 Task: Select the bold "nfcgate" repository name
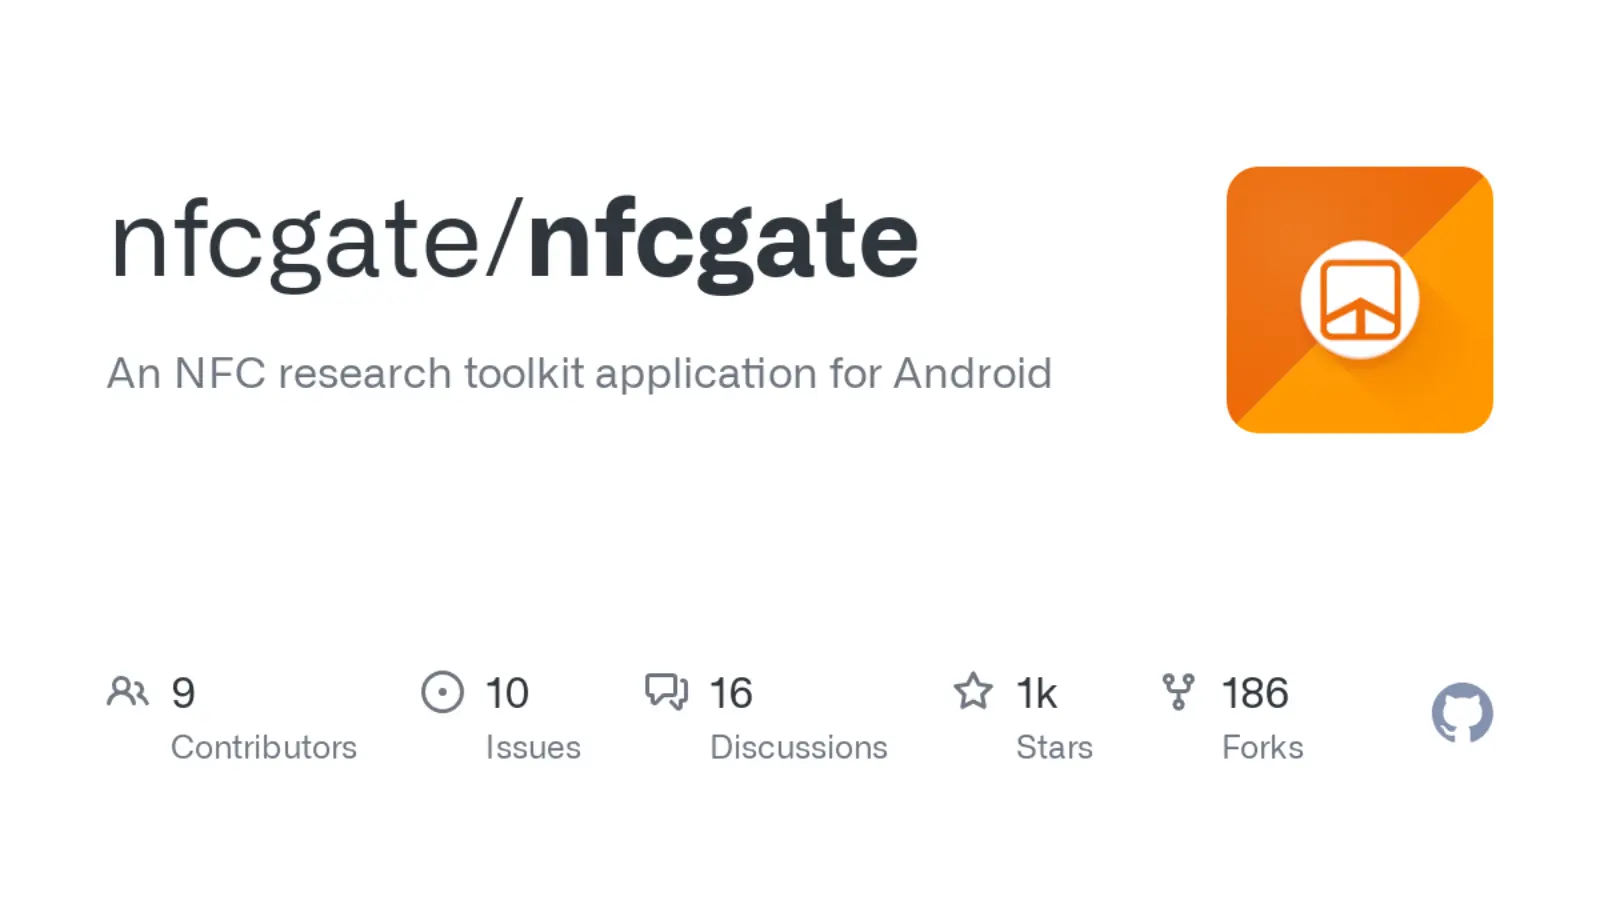722,241
